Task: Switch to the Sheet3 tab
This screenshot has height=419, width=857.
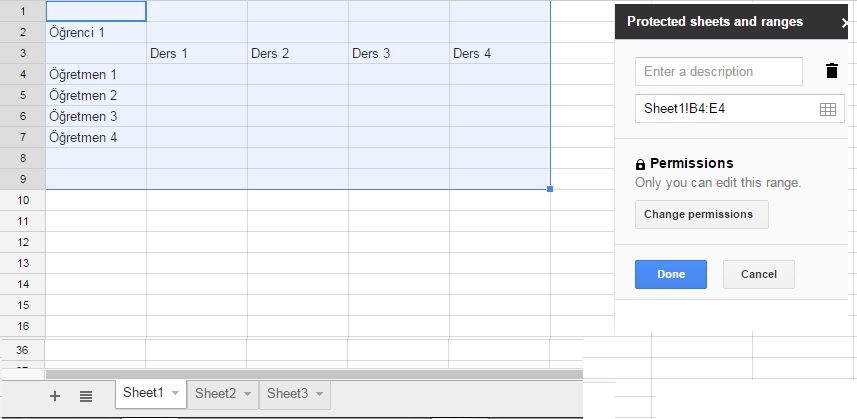Action: coord(287,393)
